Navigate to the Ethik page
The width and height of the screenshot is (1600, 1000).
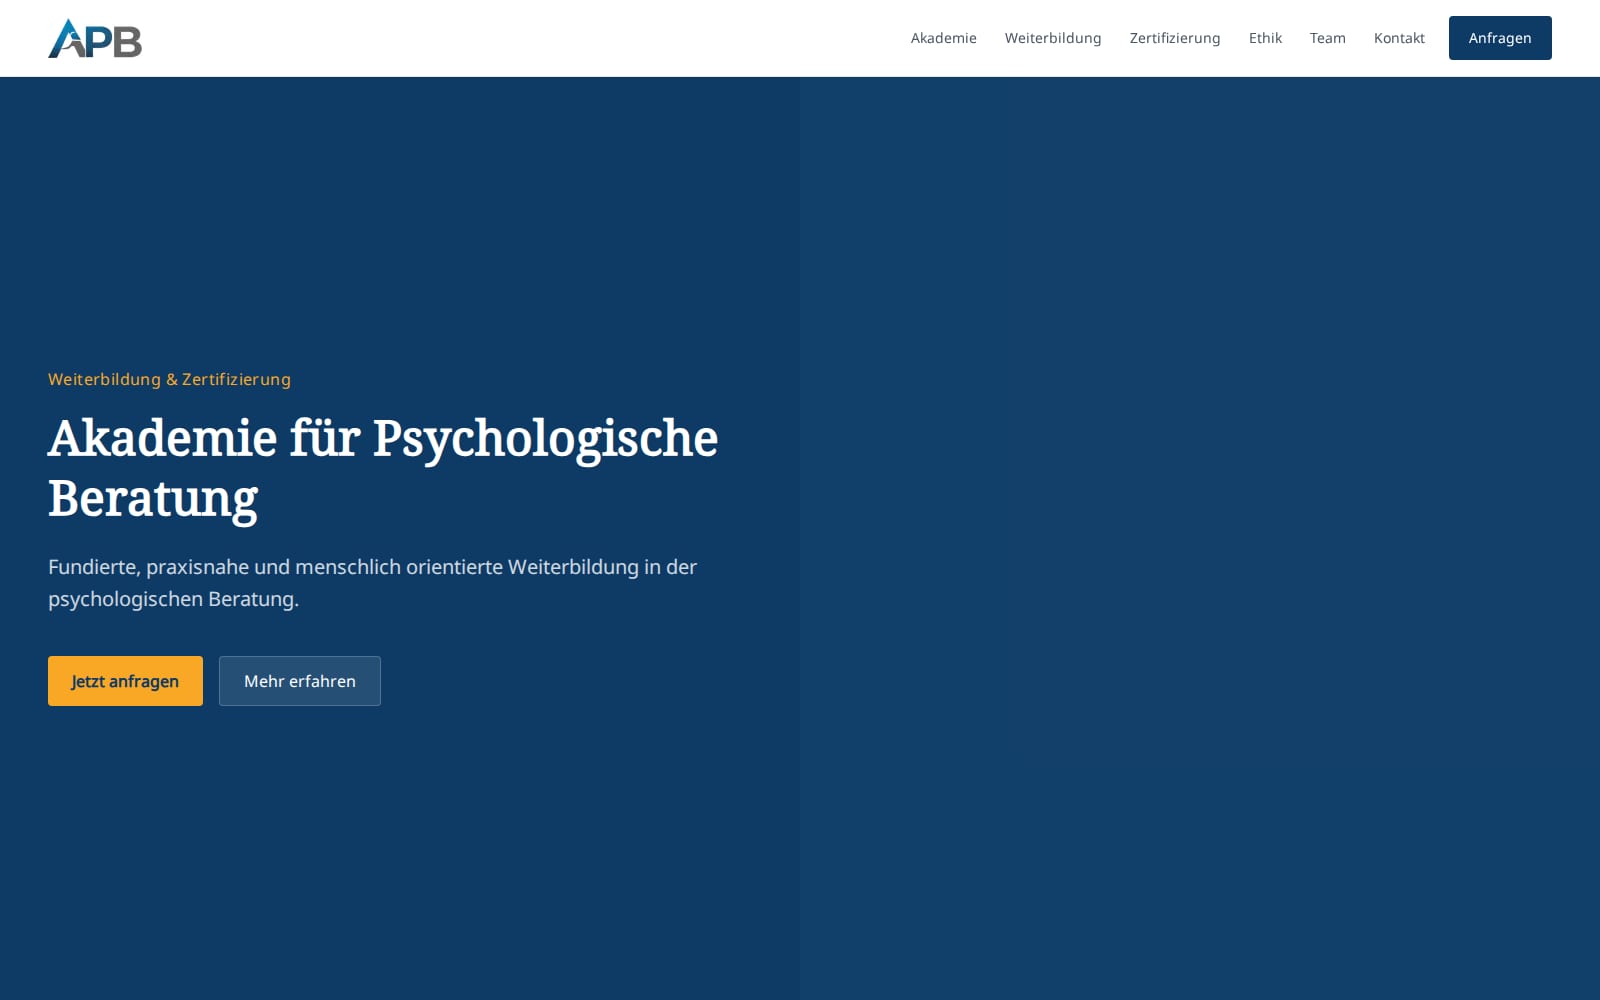point(1265,38)
